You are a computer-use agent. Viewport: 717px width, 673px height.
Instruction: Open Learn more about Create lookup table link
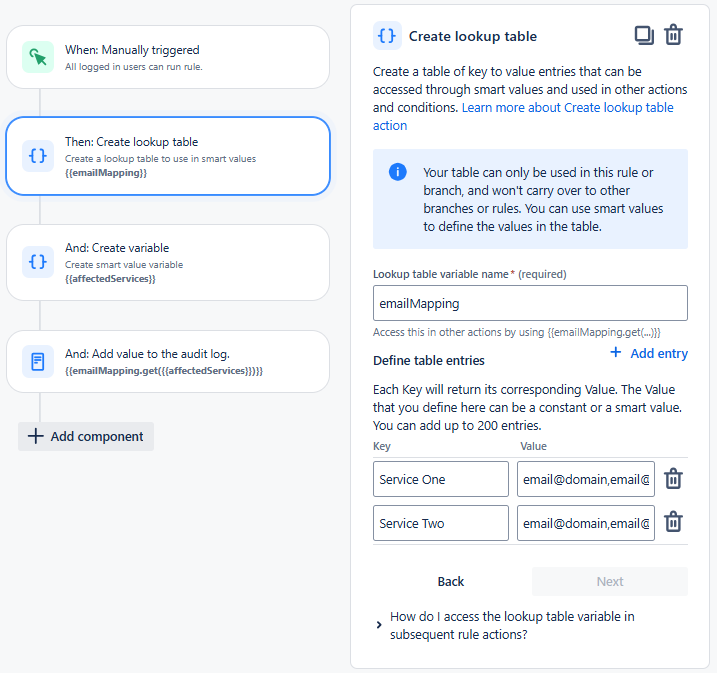point(523,116)
